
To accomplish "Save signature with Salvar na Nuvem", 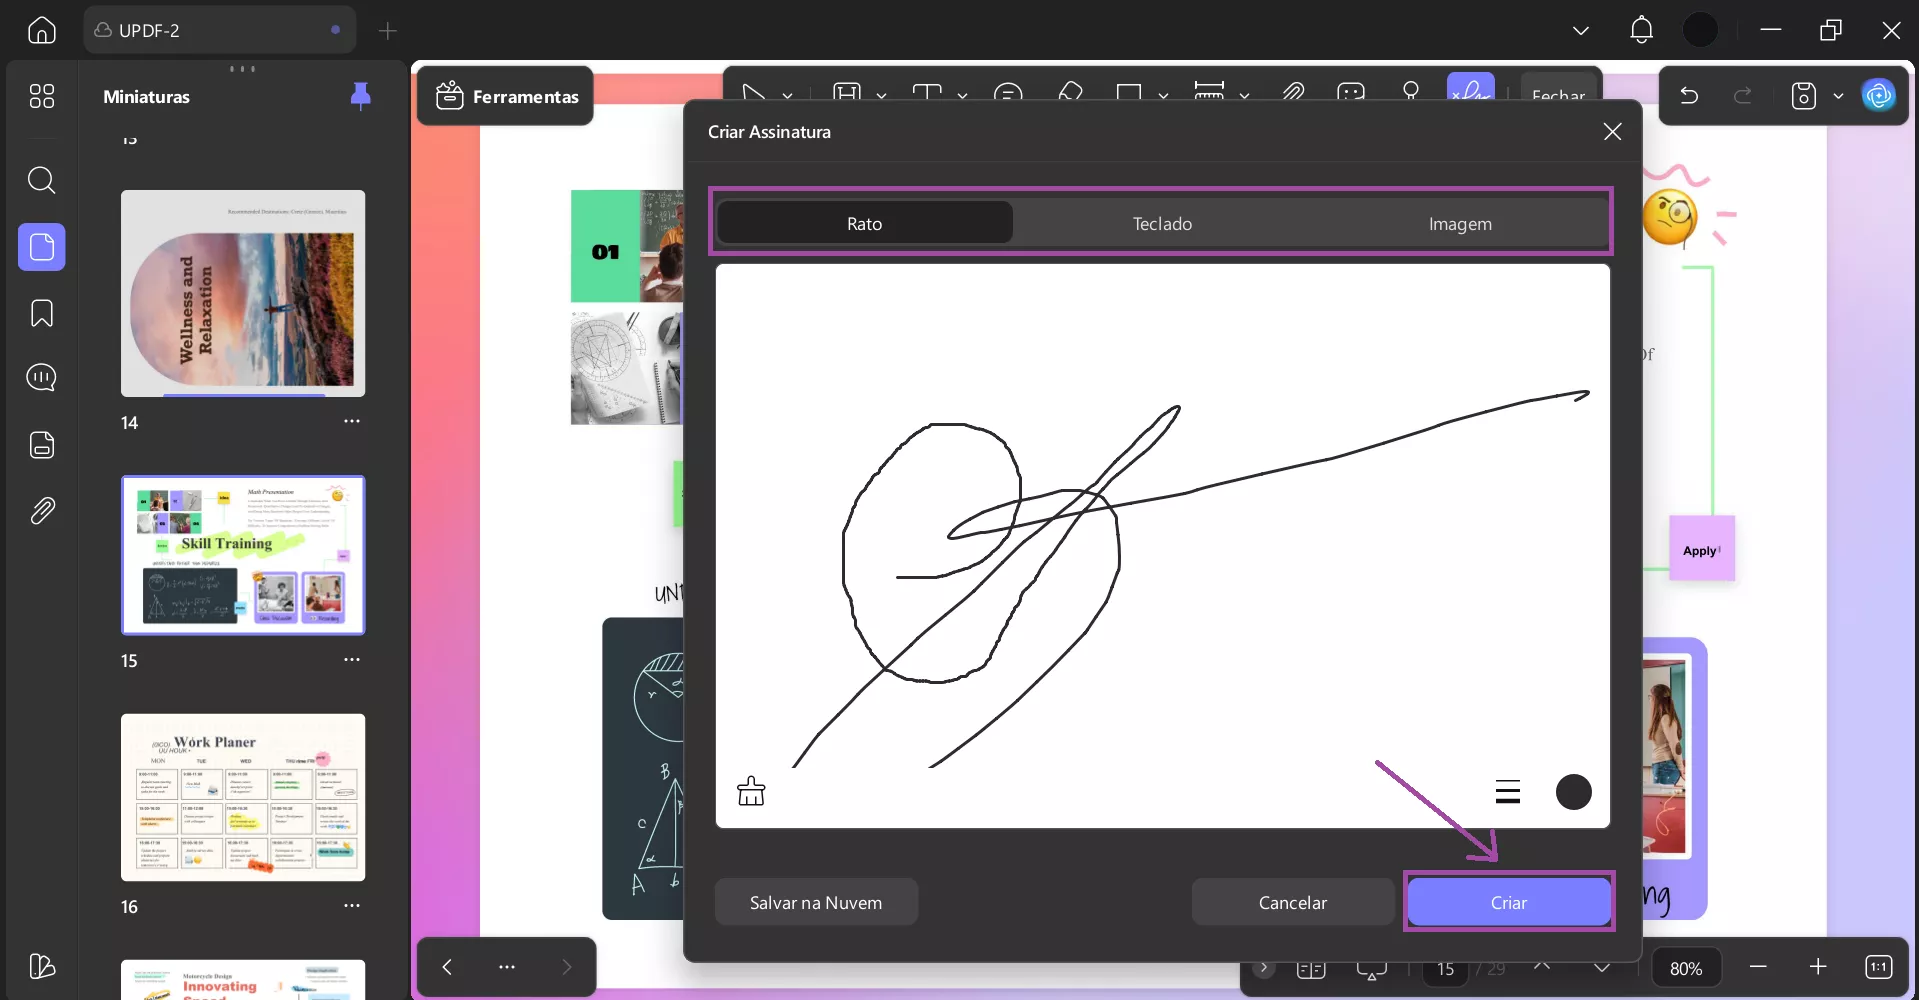I will [x=816, y=902].
